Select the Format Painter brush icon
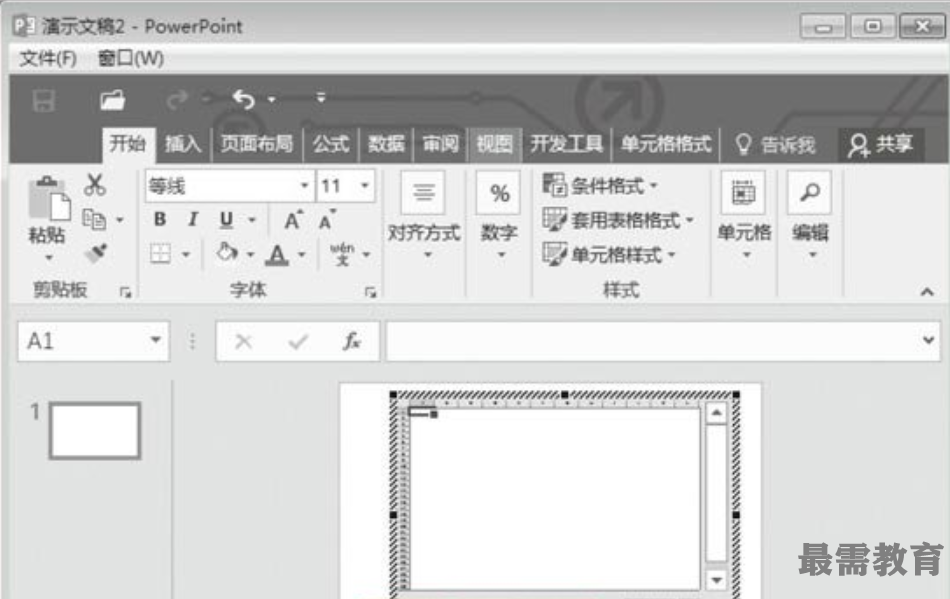 pyautogui.click(x=95, y=253)
